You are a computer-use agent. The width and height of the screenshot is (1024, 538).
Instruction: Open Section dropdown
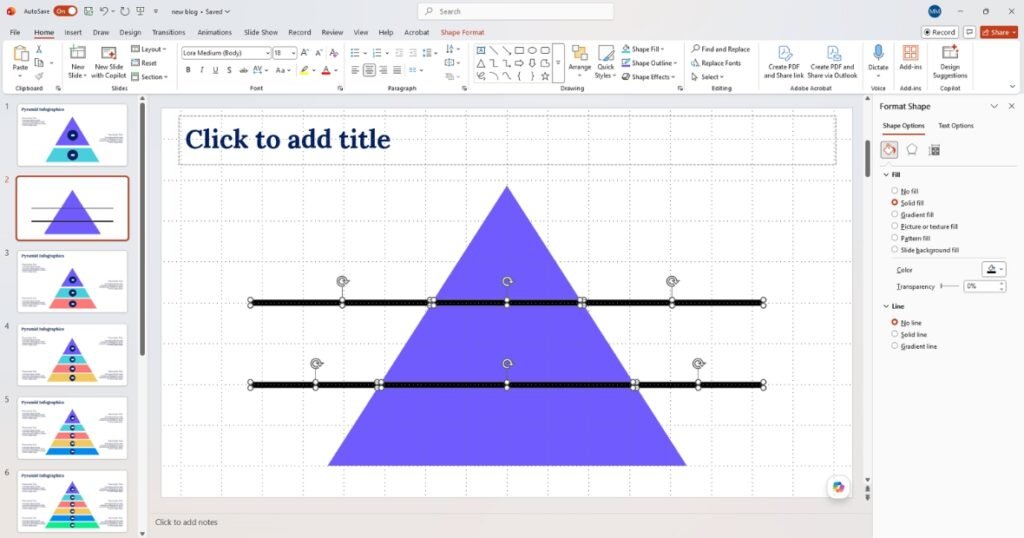[150, 76]
